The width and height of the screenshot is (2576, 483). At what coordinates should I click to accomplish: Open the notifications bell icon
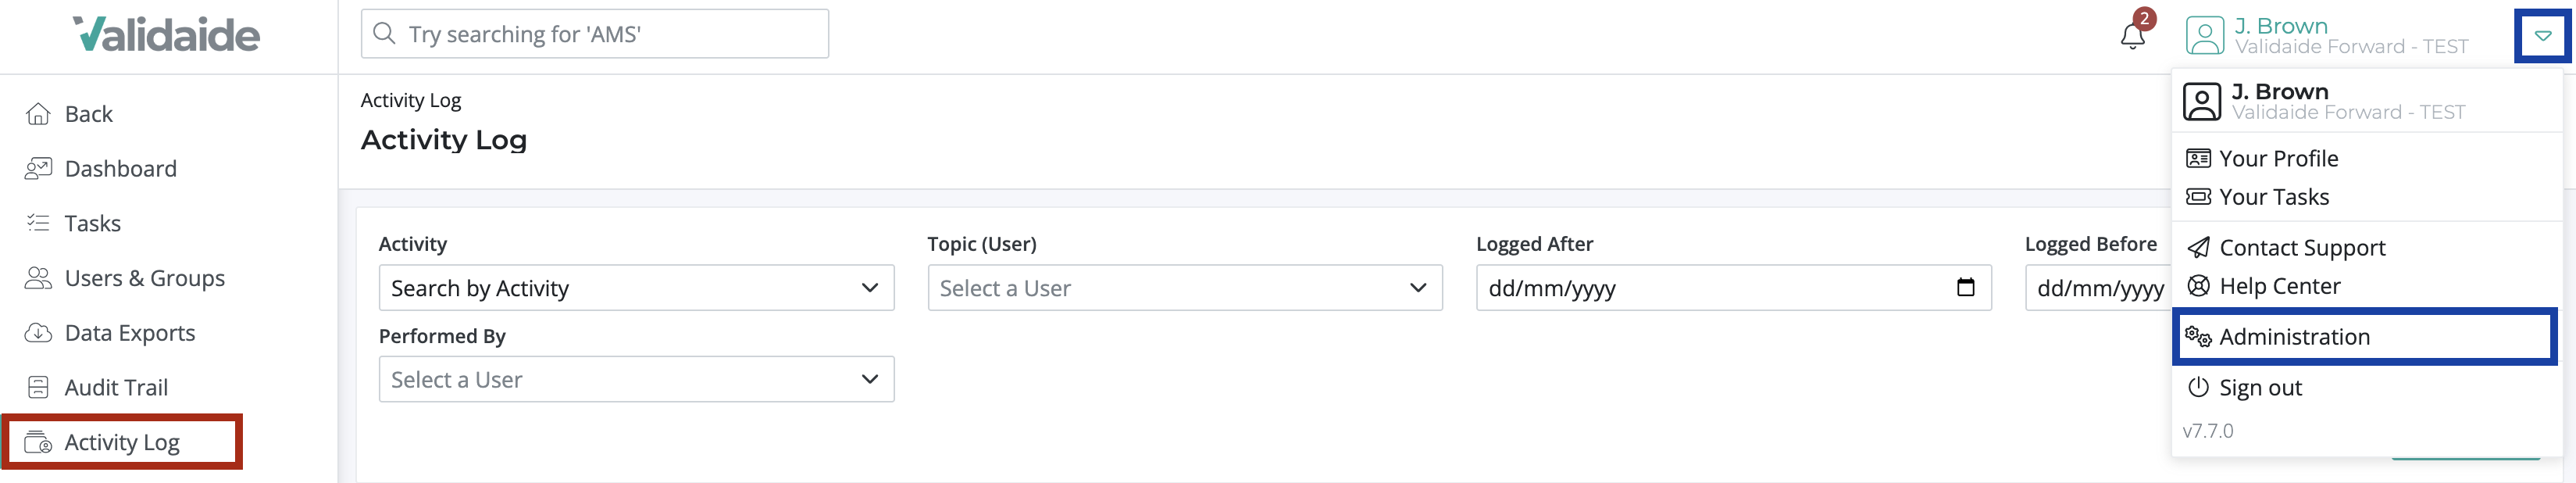(x=2132, y=35)
